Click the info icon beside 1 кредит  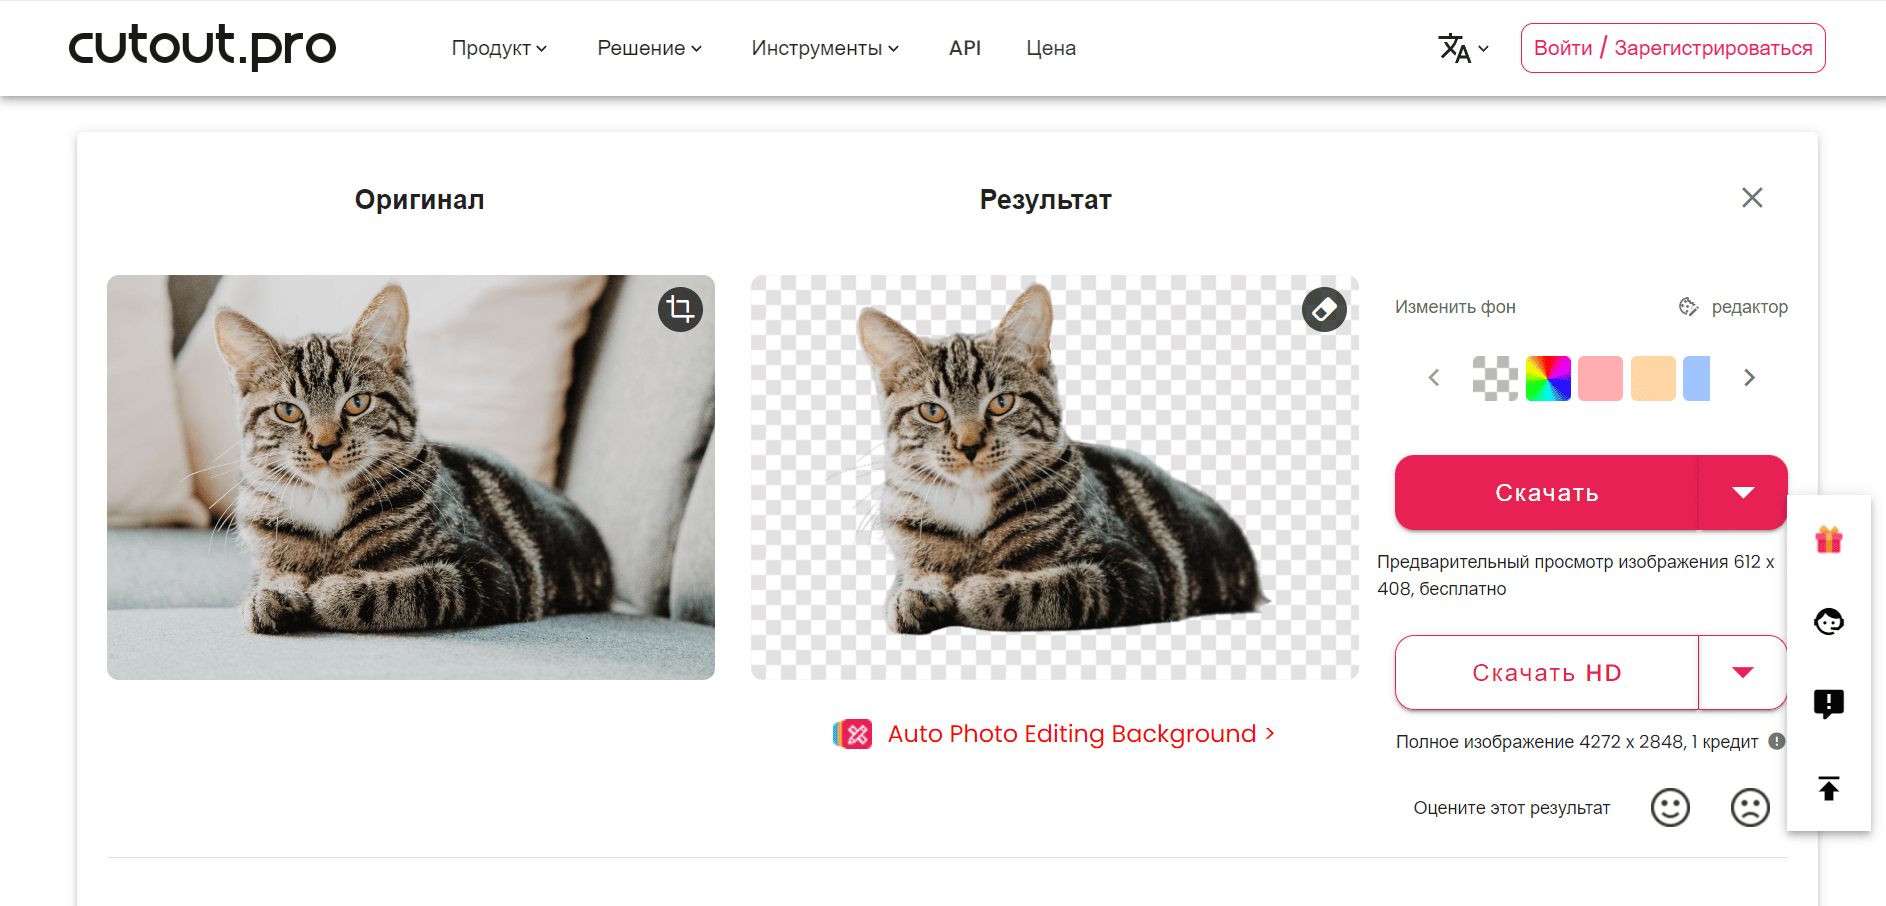pos(1776,741)
